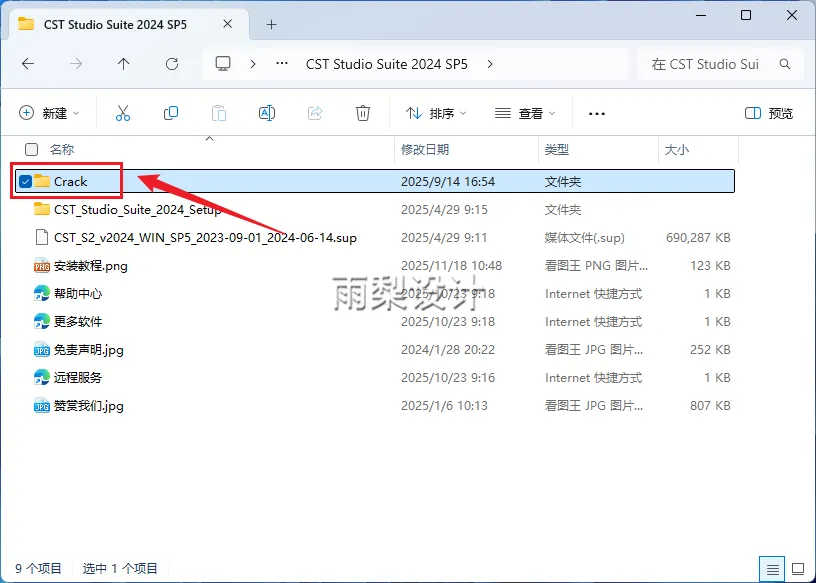Go forward with the right arrow

(76, 64)
